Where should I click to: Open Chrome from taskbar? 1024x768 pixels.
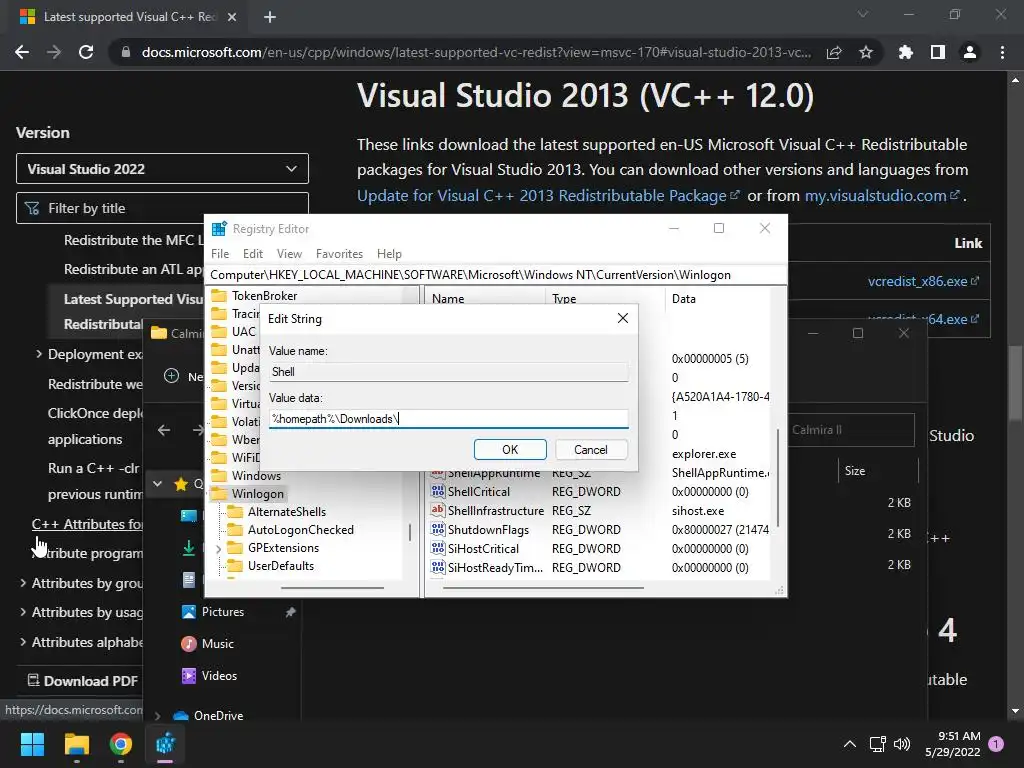pos(121,744)
